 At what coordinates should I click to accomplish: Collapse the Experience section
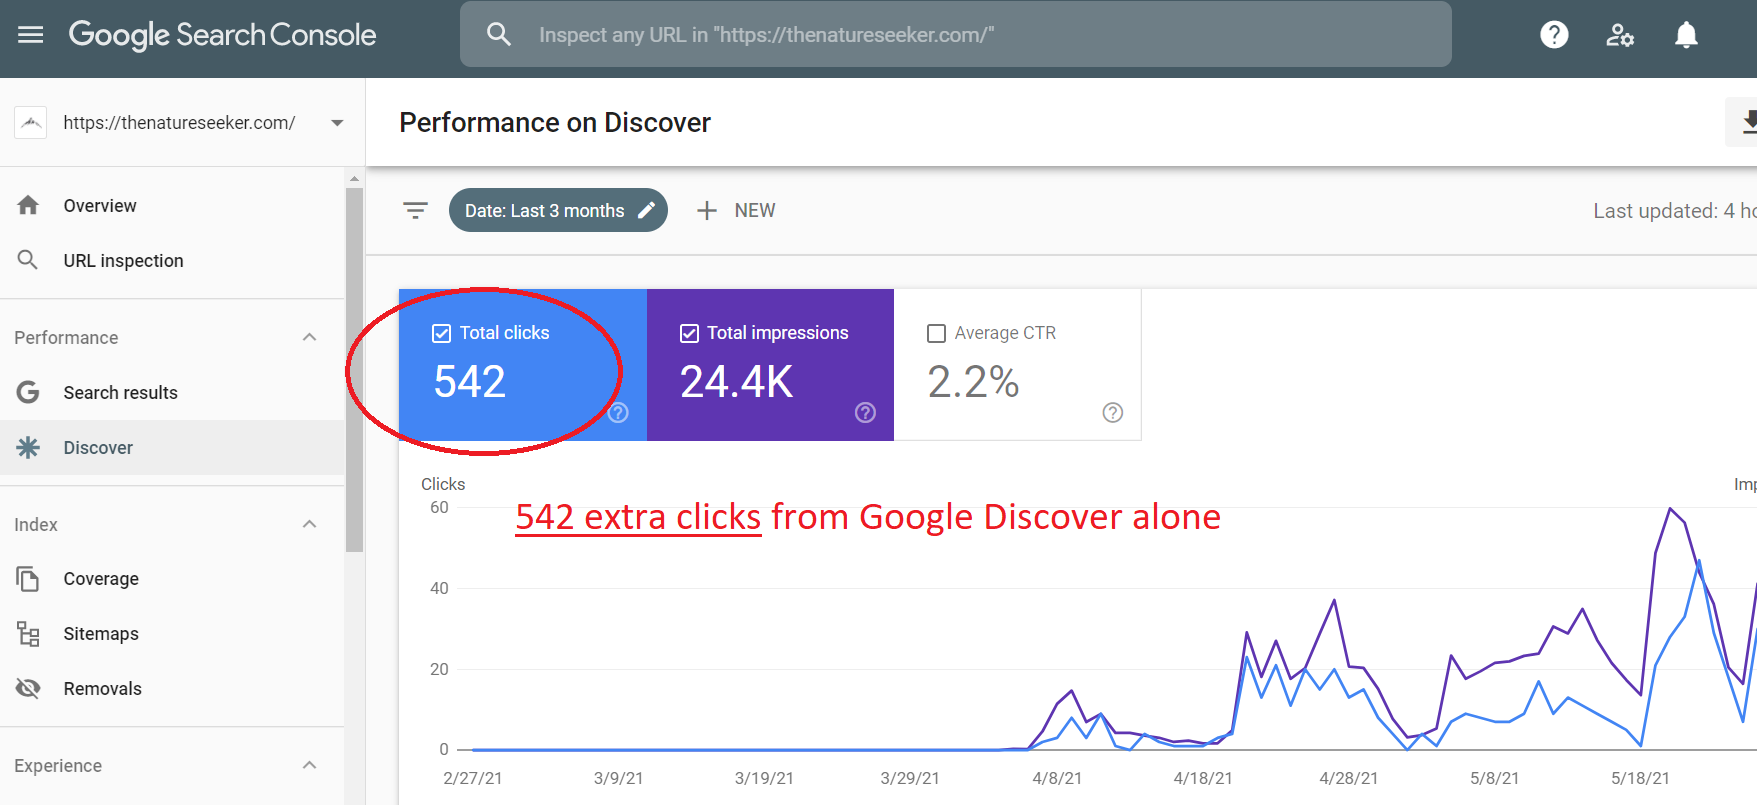click(310, 765)
